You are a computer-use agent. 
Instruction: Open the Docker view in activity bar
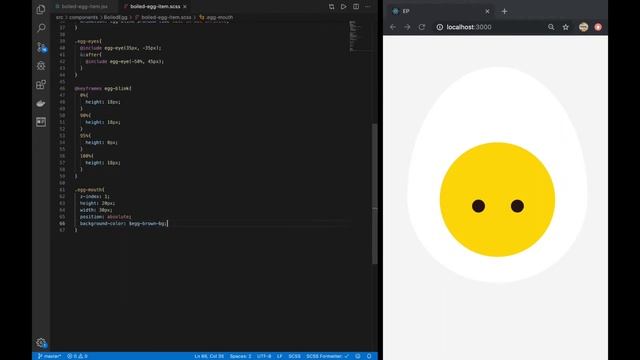(x=41, y=103)
